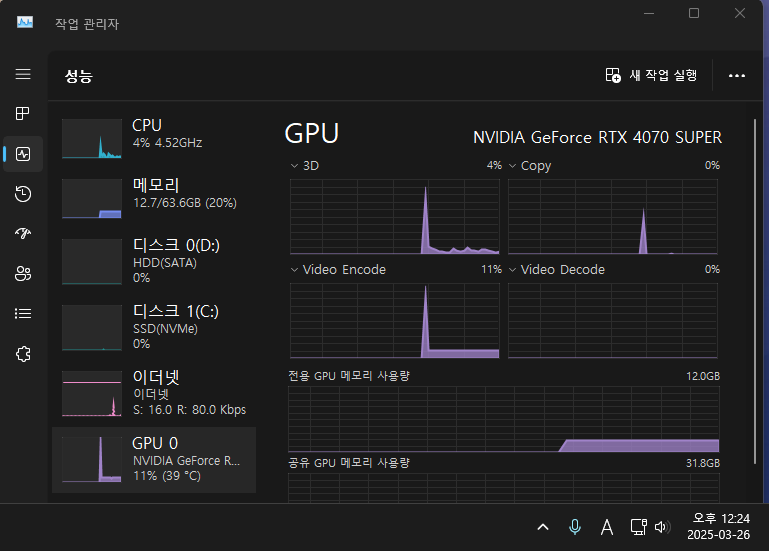Select the GPU 0 NVIDIA item

pos(154,460)
